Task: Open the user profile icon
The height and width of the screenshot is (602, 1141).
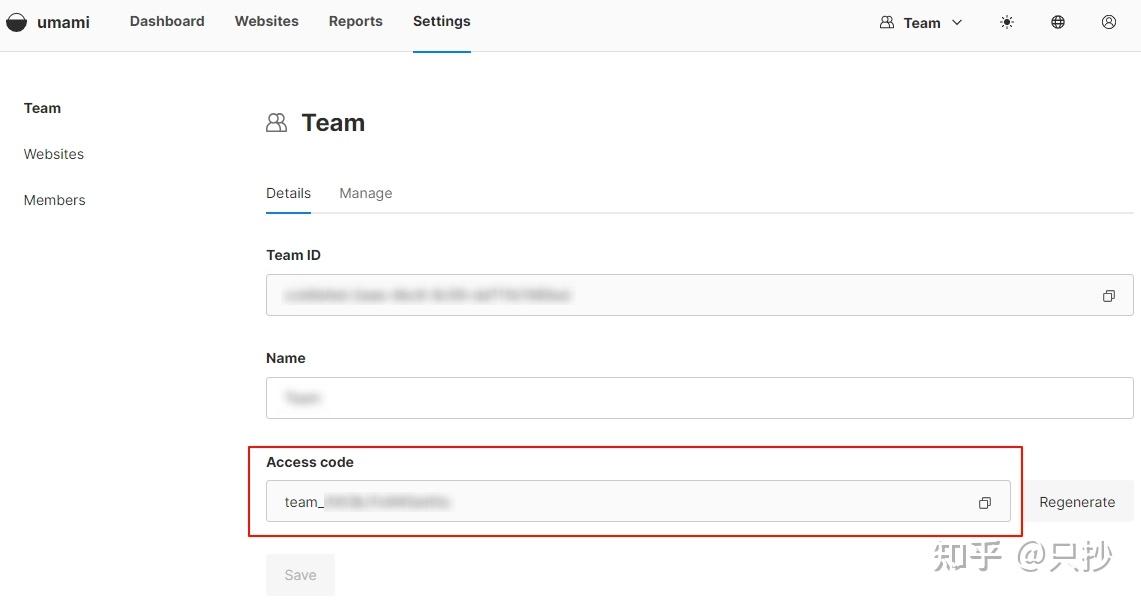Action: coord(1109,23)
